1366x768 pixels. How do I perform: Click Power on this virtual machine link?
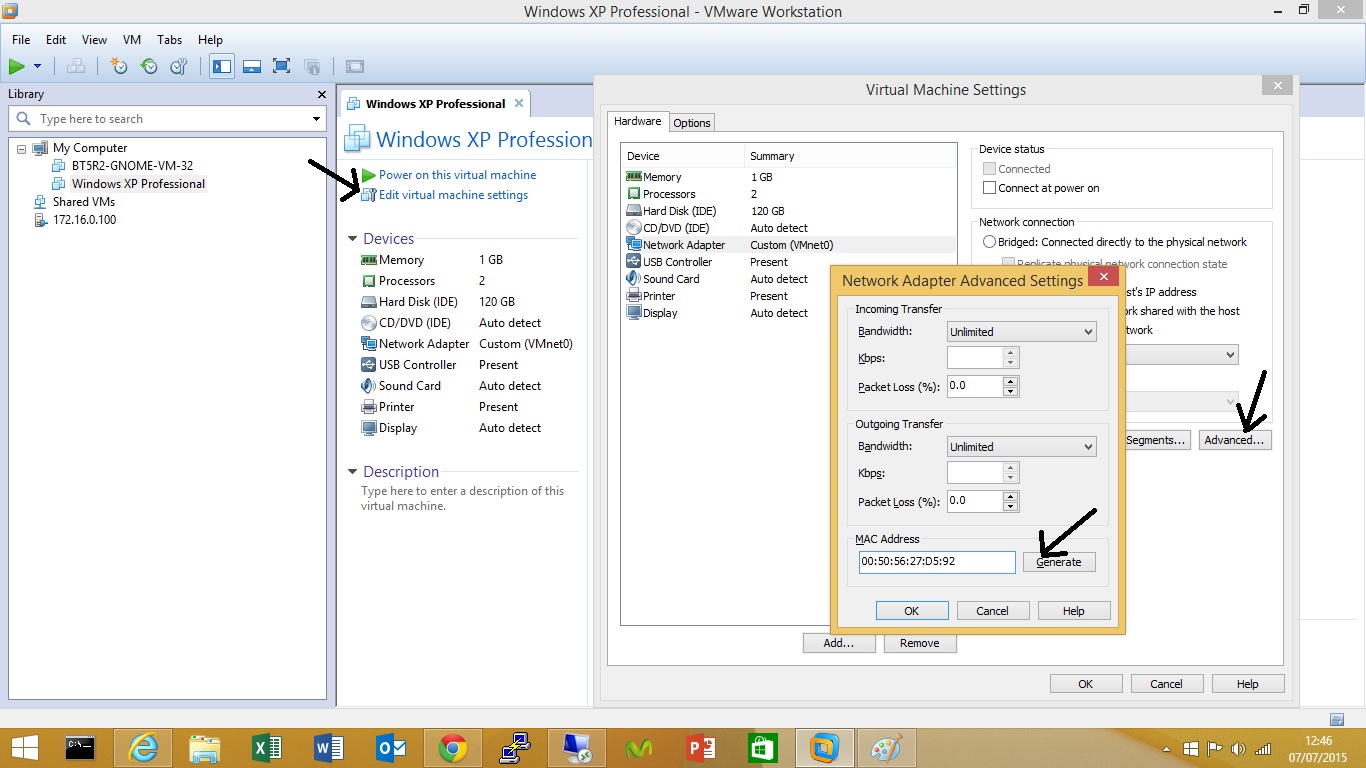pos(457,174)
